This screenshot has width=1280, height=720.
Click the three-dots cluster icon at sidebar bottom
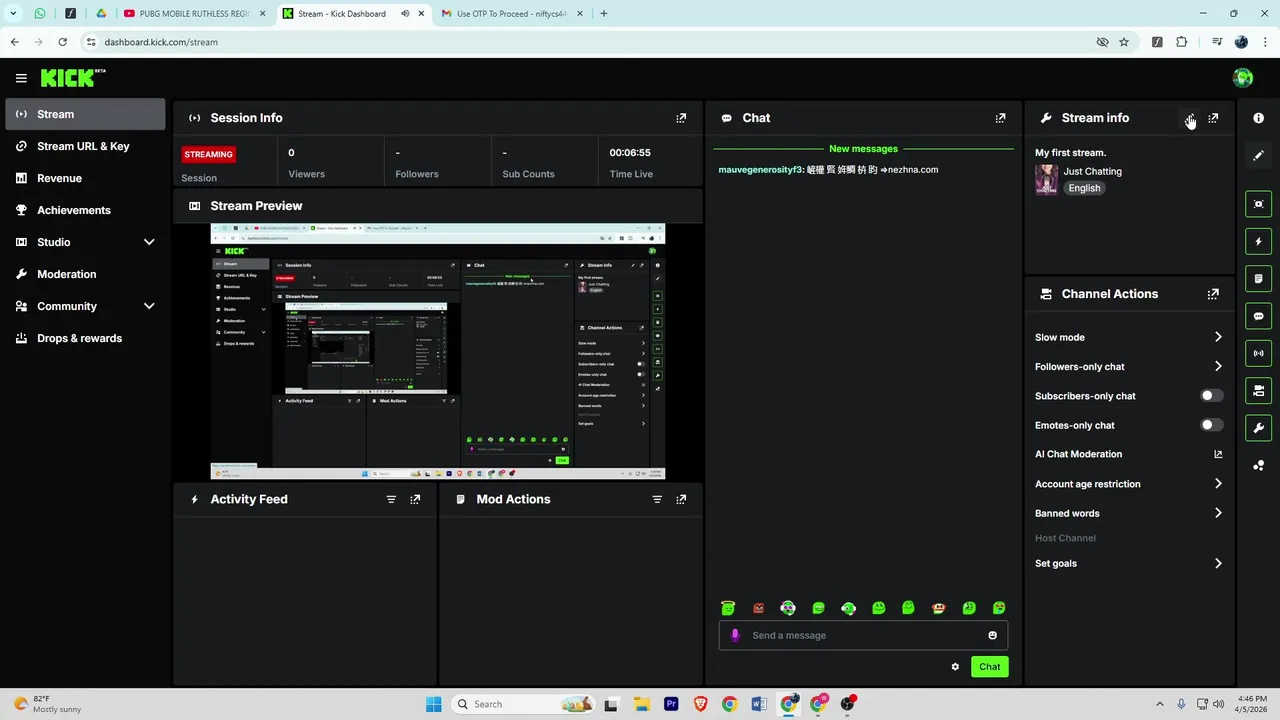tap(1258, 465)
